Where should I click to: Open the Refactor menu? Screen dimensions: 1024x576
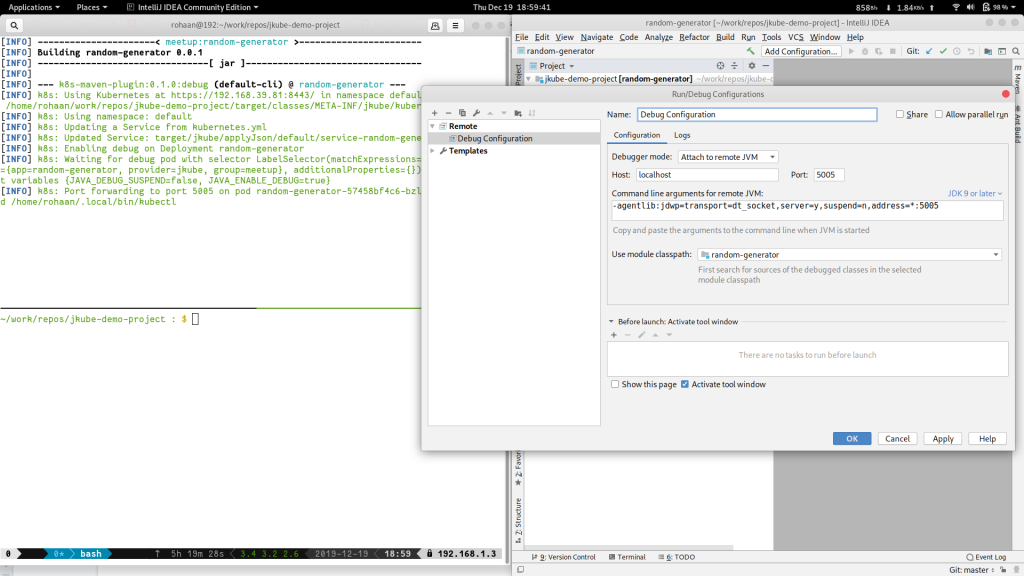[x=694, y=37]
